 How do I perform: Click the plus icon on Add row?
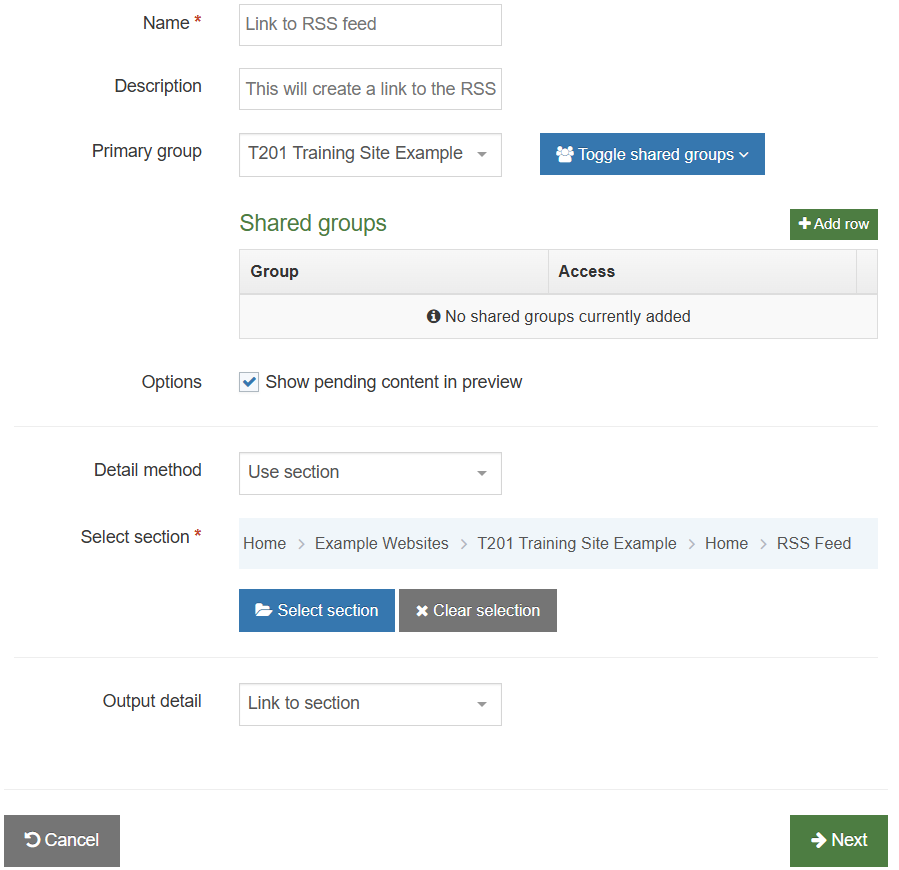point(806,224)
